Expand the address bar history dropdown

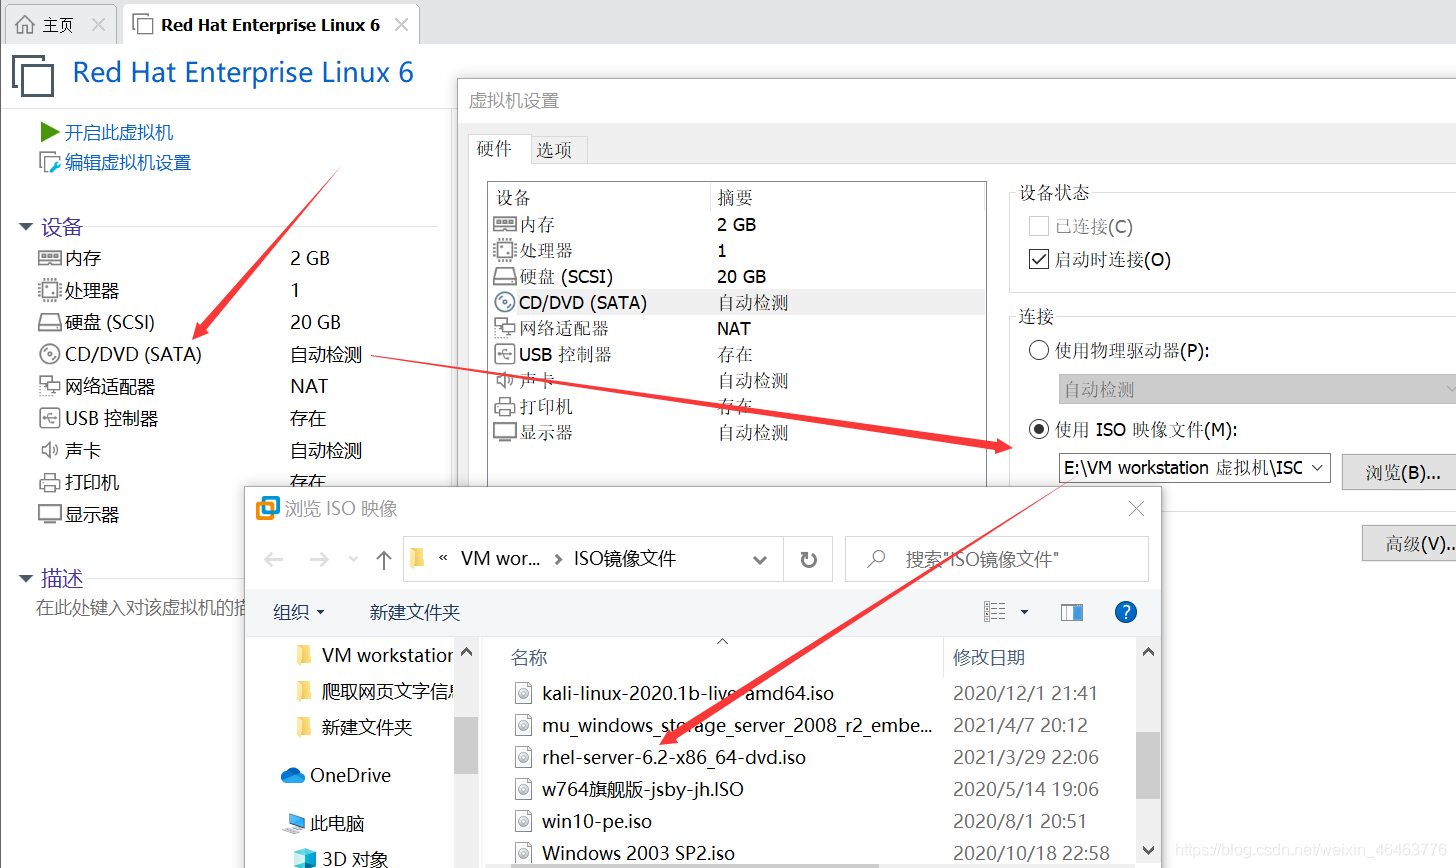[760, 559]
